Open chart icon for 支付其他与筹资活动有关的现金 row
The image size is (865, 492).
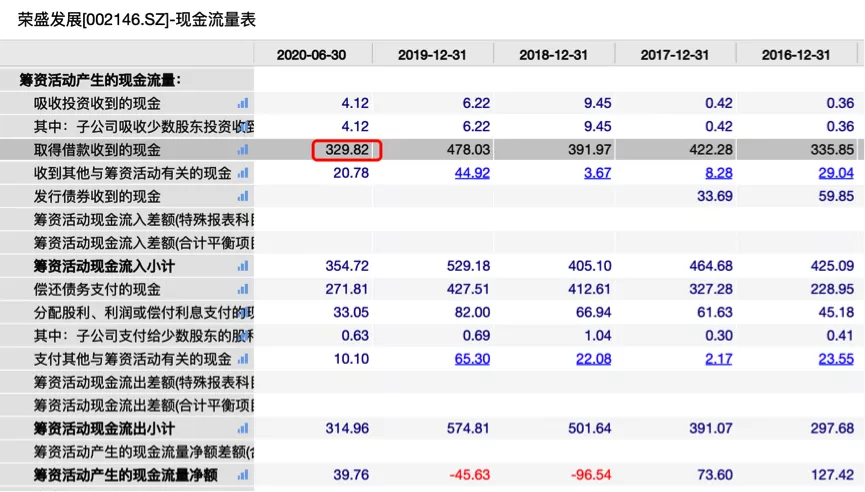[x=243, y=359]
